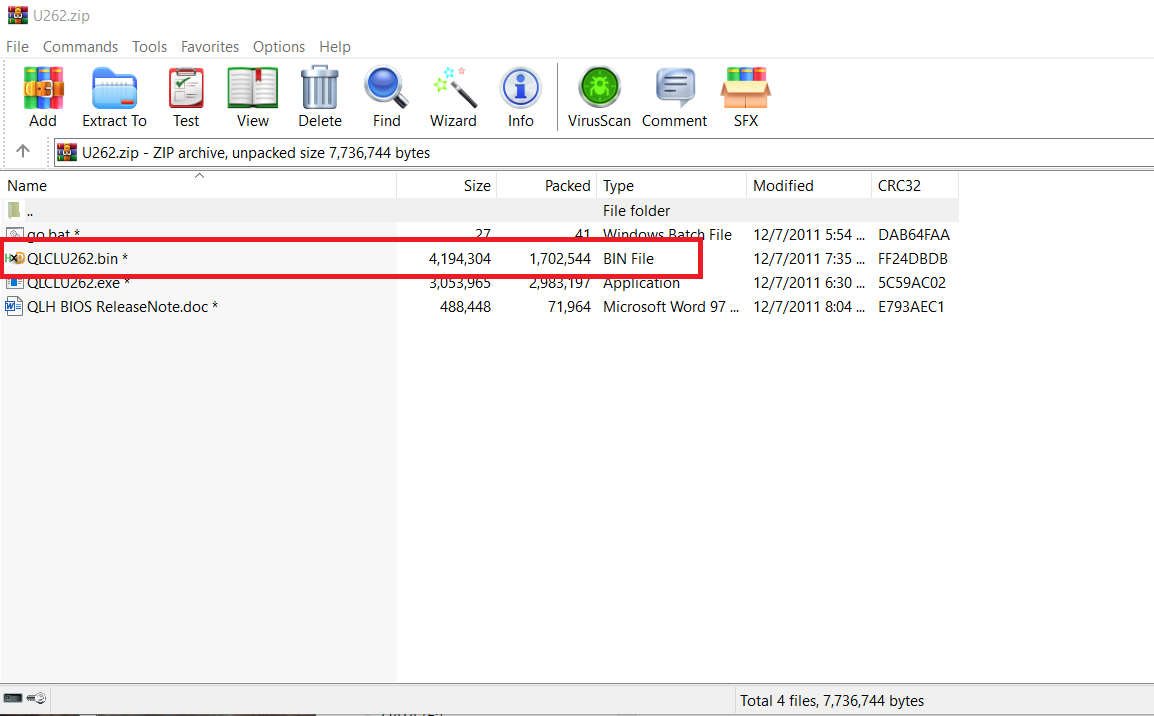Select the QLCLU262.bin file name
The width and height of the screenshot is (1154, 716).
pos(77,258)
